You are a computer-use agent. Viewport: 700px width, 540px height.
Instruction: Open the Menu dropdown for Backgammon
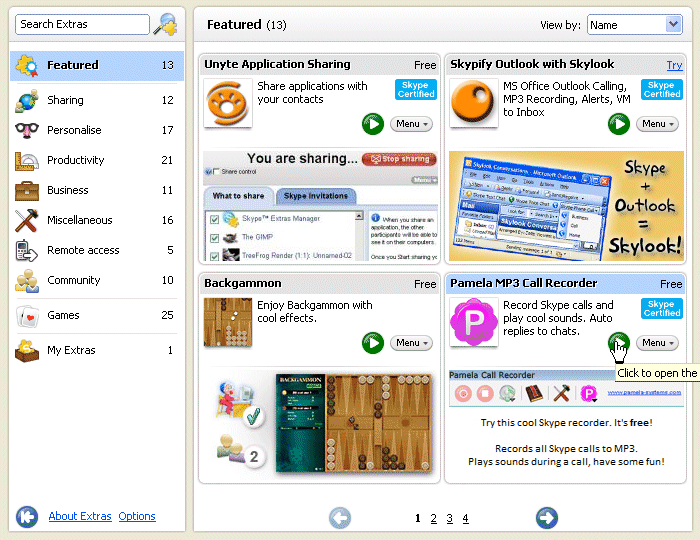tap(411, 343)
